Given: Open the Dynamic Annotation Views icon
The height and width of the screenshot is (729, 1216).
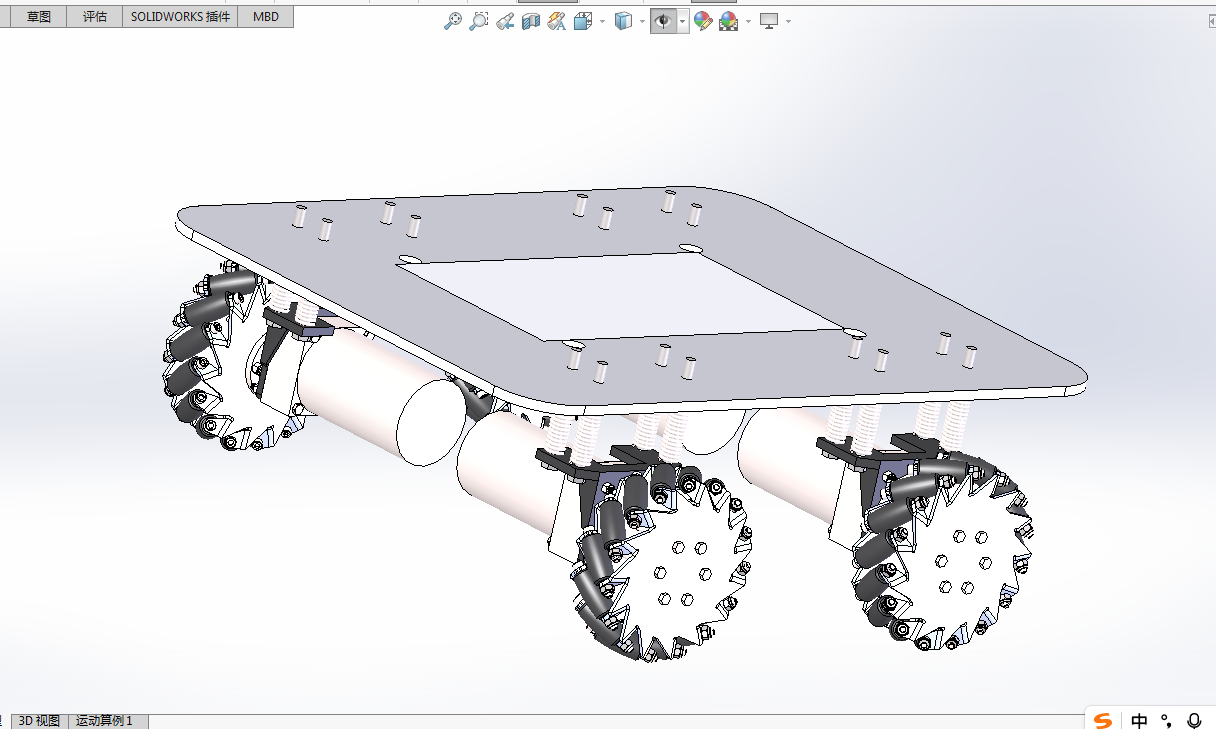Looking at the screenshot, I should point(557,21).
